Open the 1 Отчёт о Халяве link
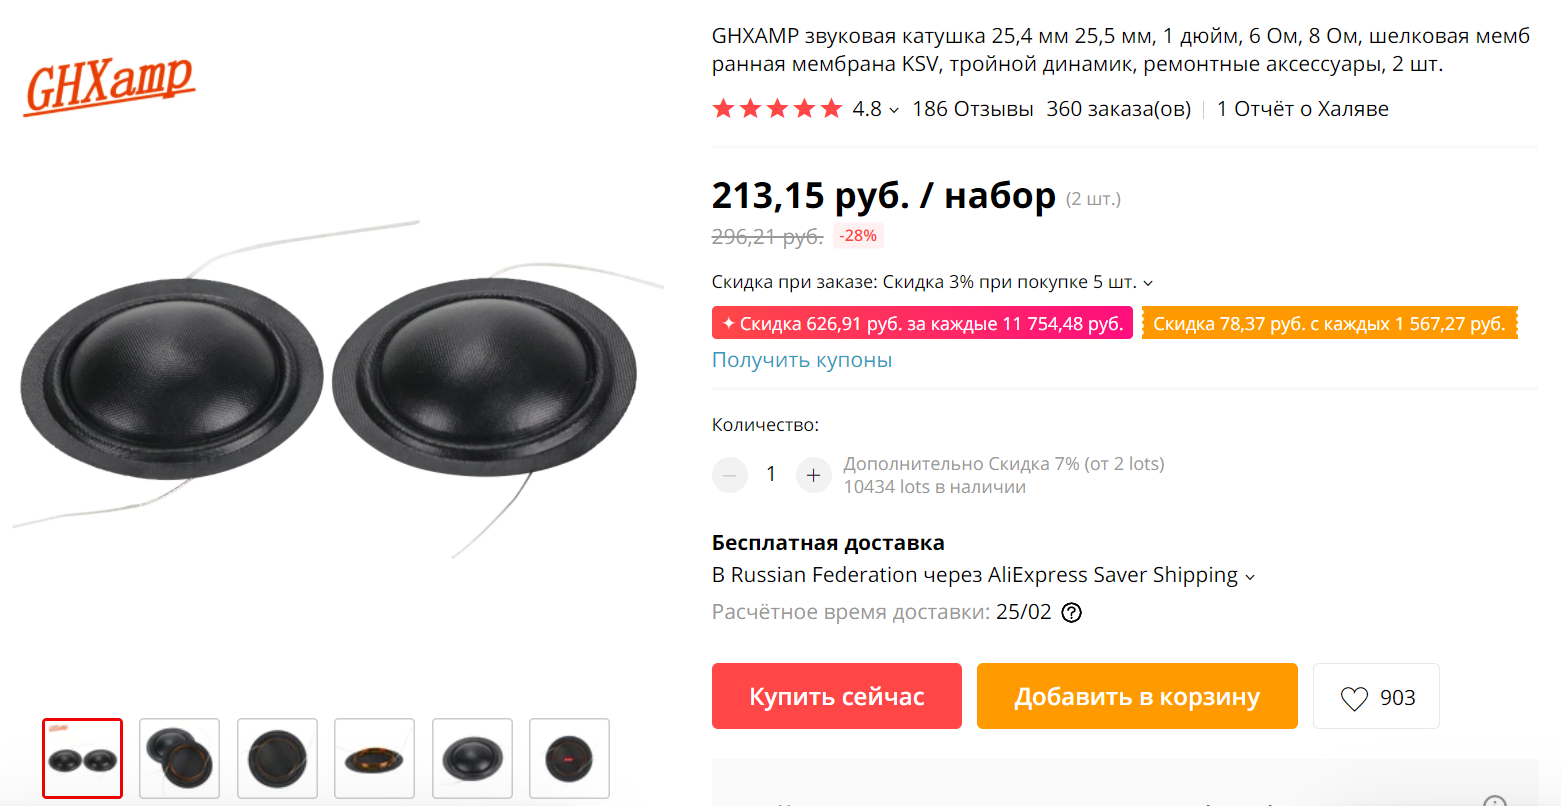The width and height of the screenshot is (1561, 806). click(1303, 109)
